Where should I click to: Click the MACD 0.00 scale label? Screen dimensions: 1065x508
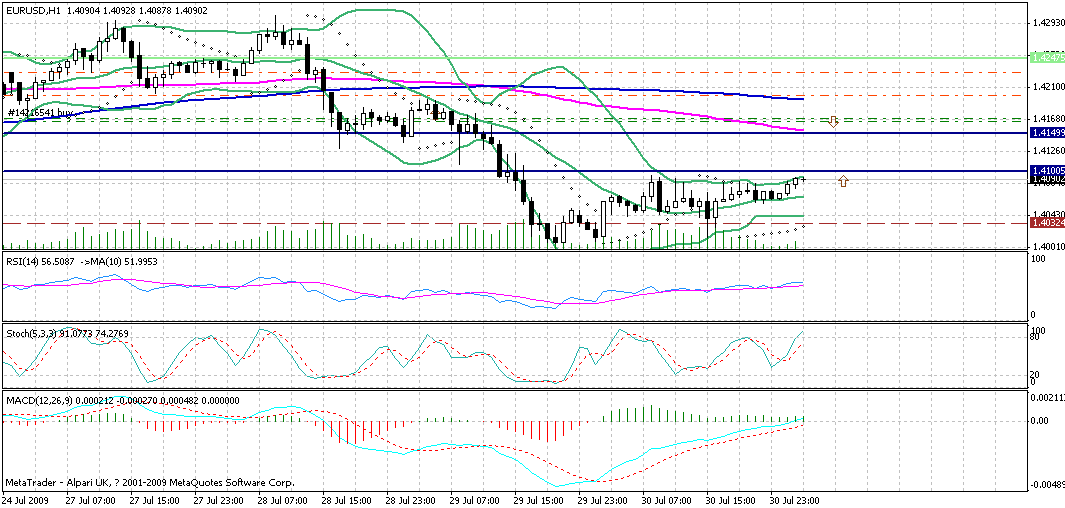tap(1041, 421)
